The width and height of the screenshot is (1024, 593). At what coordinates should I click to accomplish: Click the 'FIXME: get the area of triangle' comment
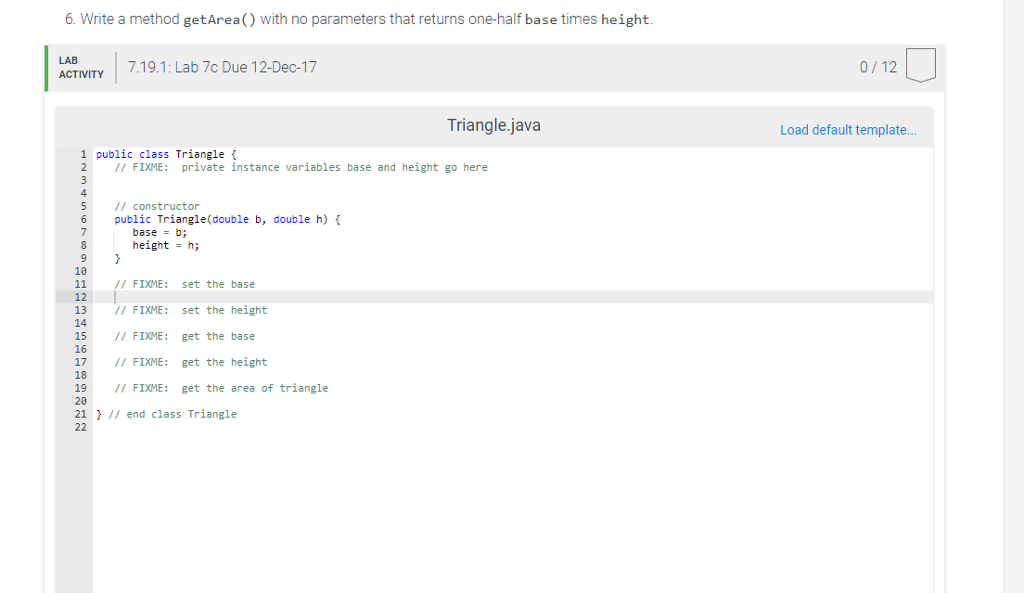point(221,388)
